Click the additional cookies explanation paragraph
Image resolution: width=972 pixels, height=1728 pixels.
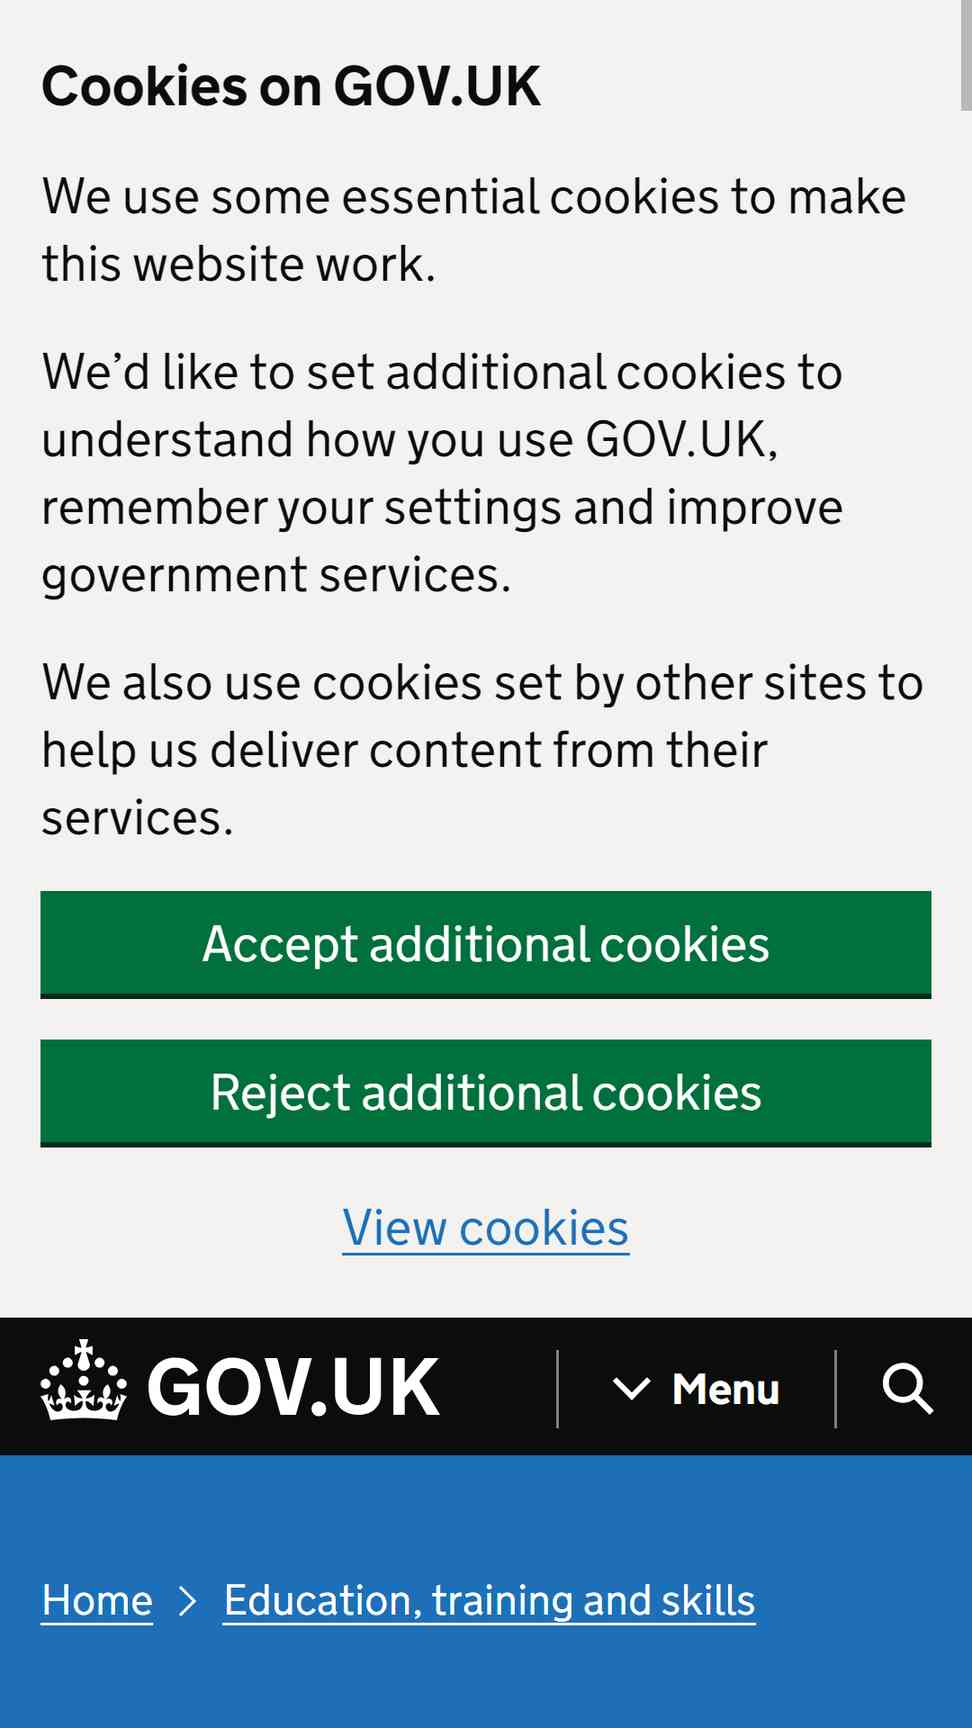(x=442, y=473)
